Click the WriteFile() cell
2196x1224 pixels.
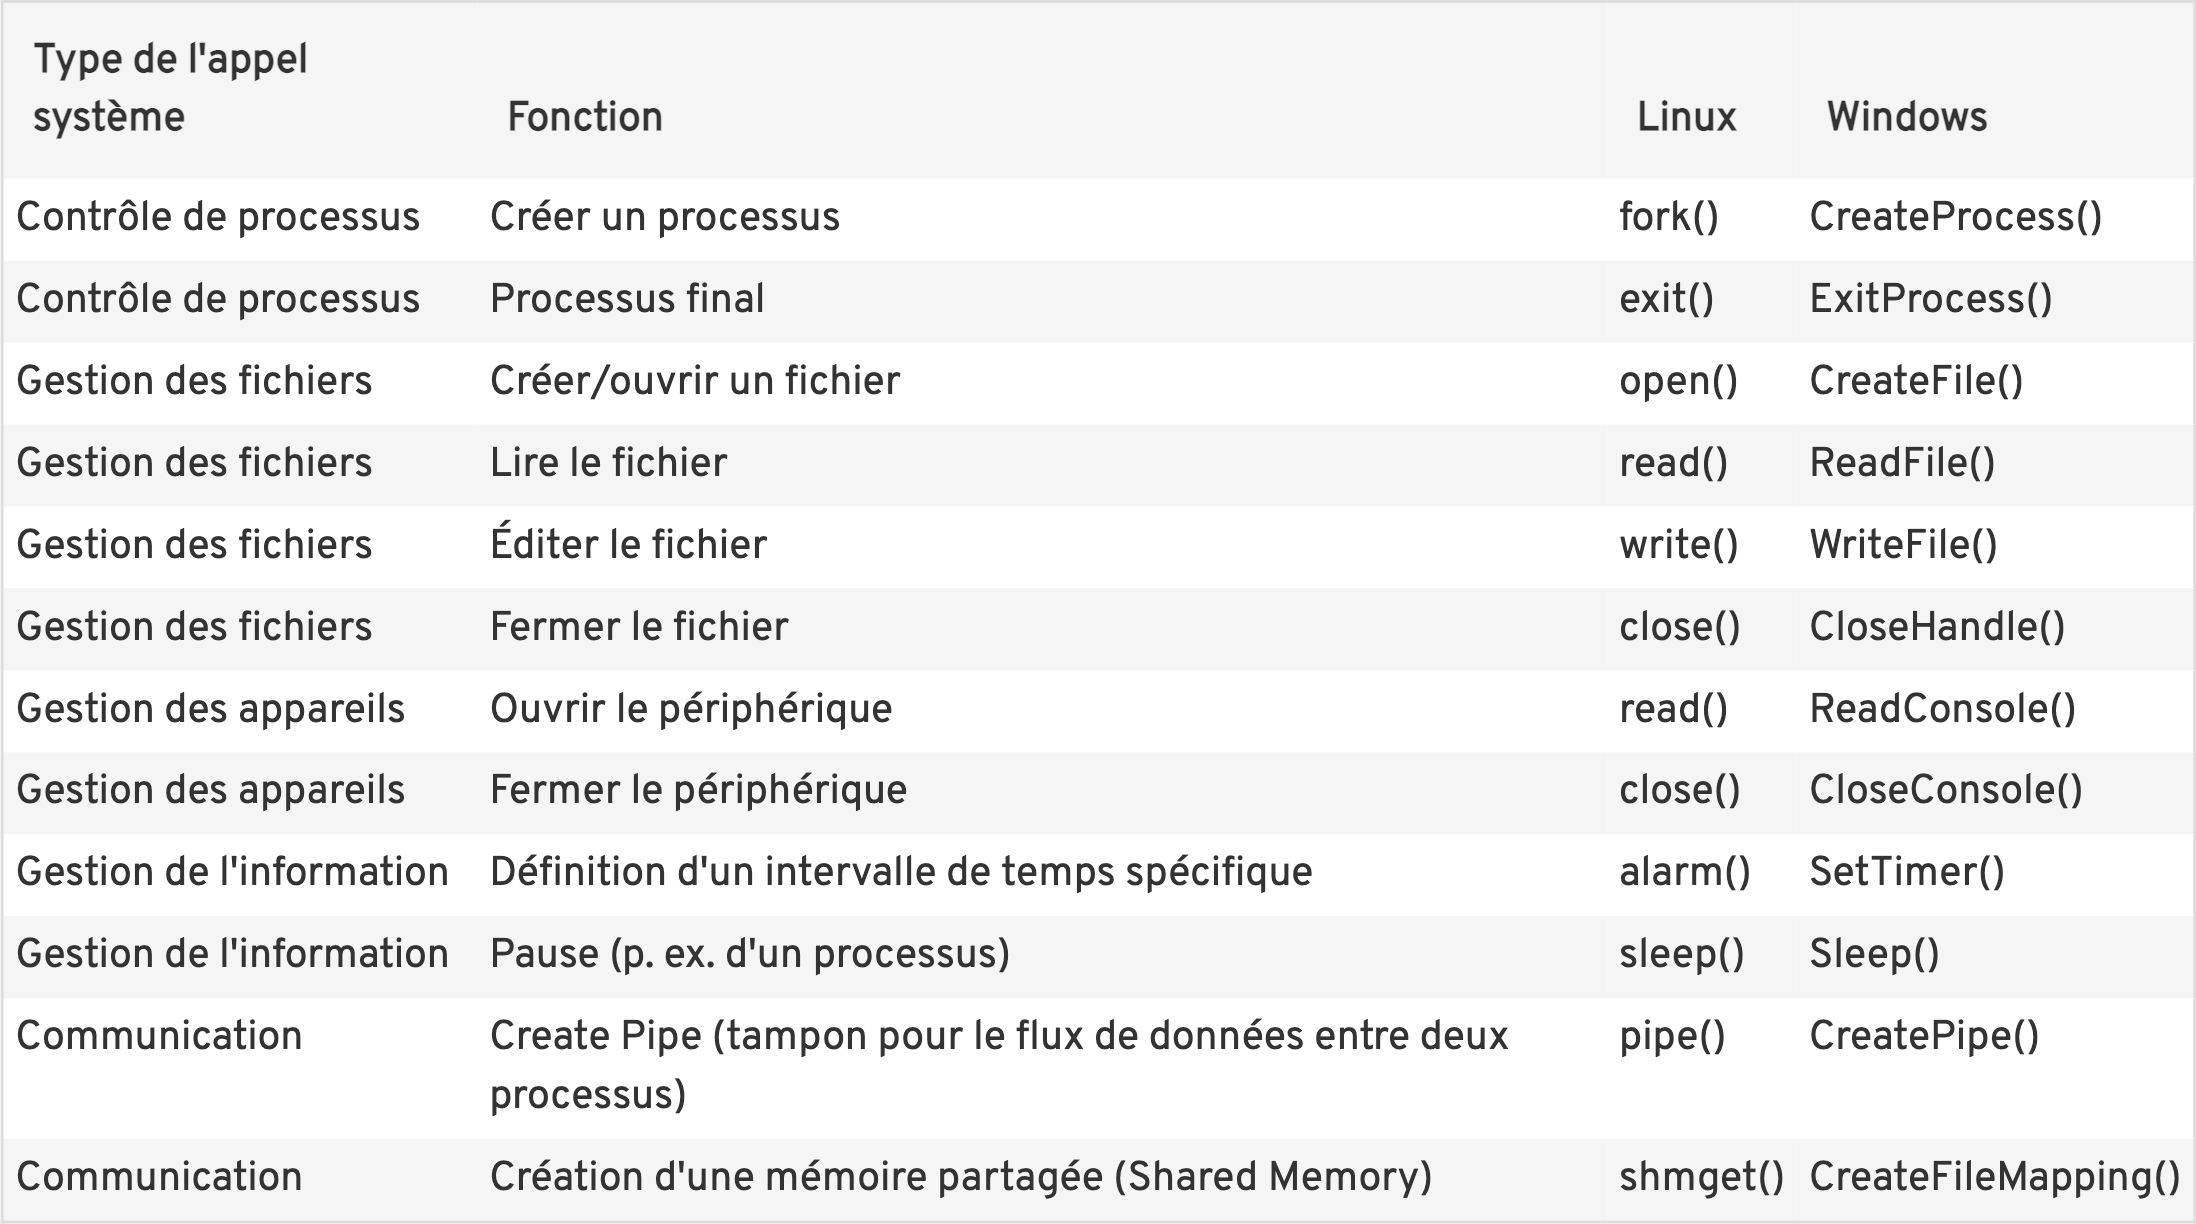click(x=1903, y=545)
